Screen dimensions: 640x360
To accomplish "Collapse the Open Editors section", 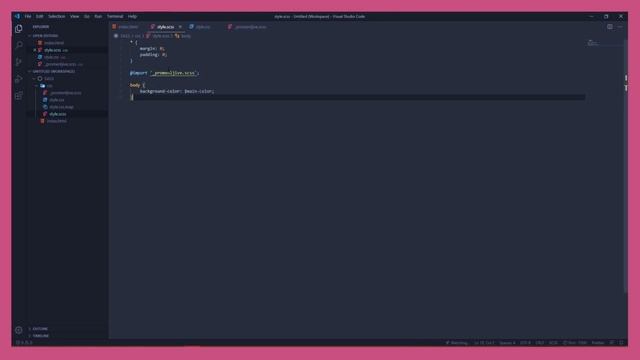I will pyautogui.click(x=45, y=36).
